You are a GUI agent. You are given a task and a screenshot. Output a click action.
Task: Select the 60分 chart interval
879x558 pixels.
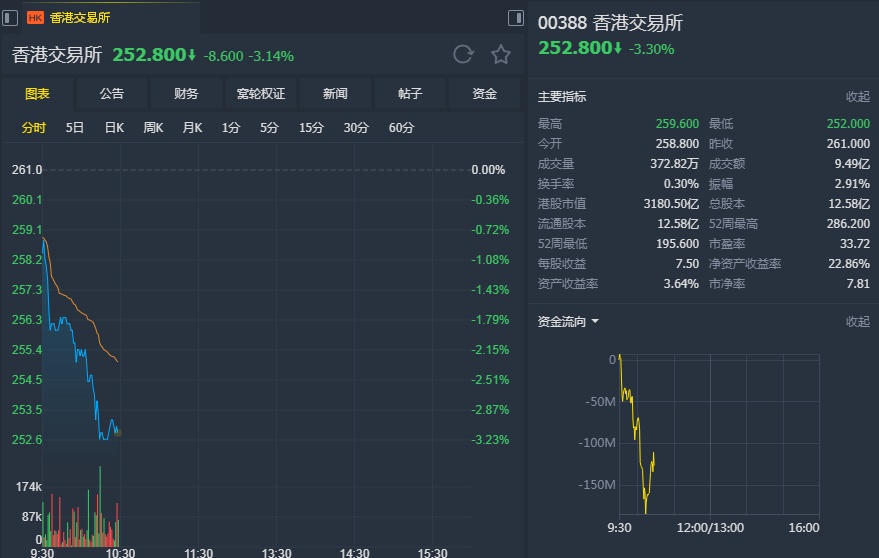(x=401, y=127)
